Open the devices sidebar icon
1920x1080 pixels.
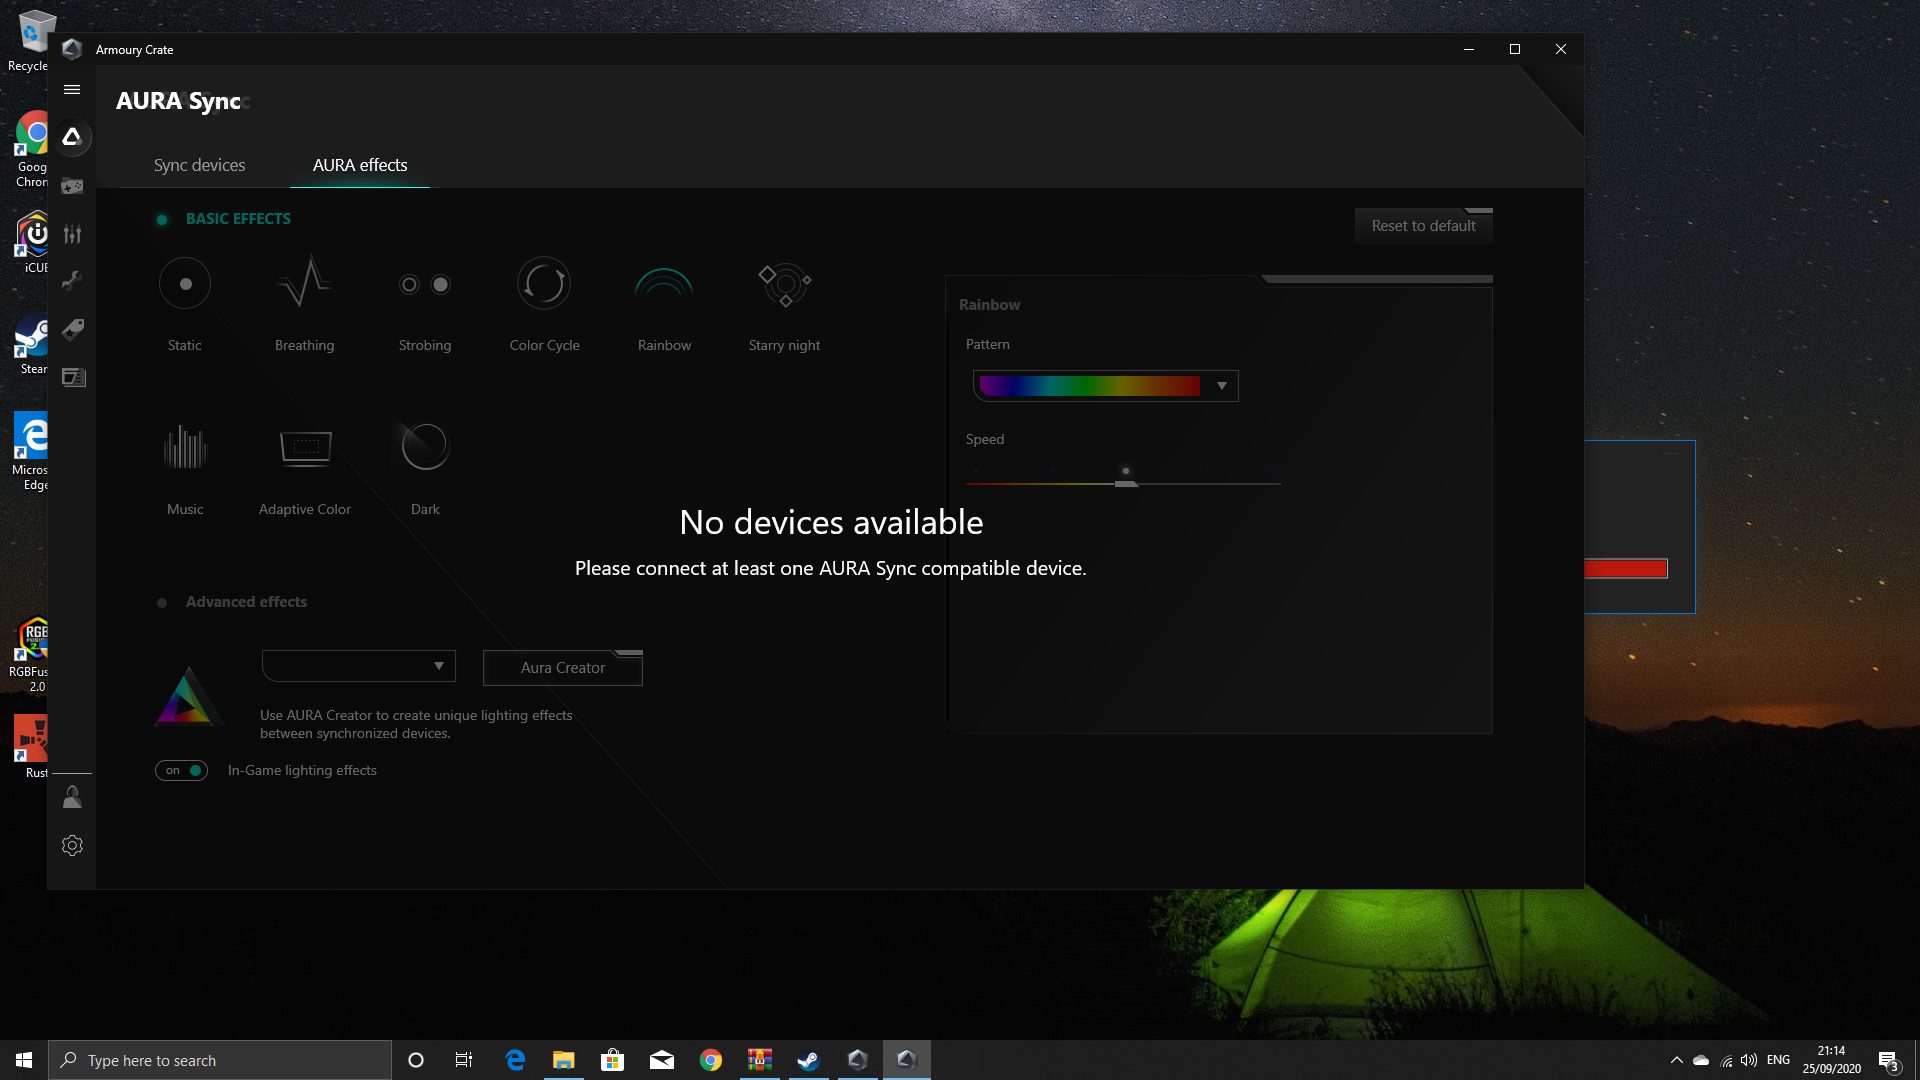72,186
